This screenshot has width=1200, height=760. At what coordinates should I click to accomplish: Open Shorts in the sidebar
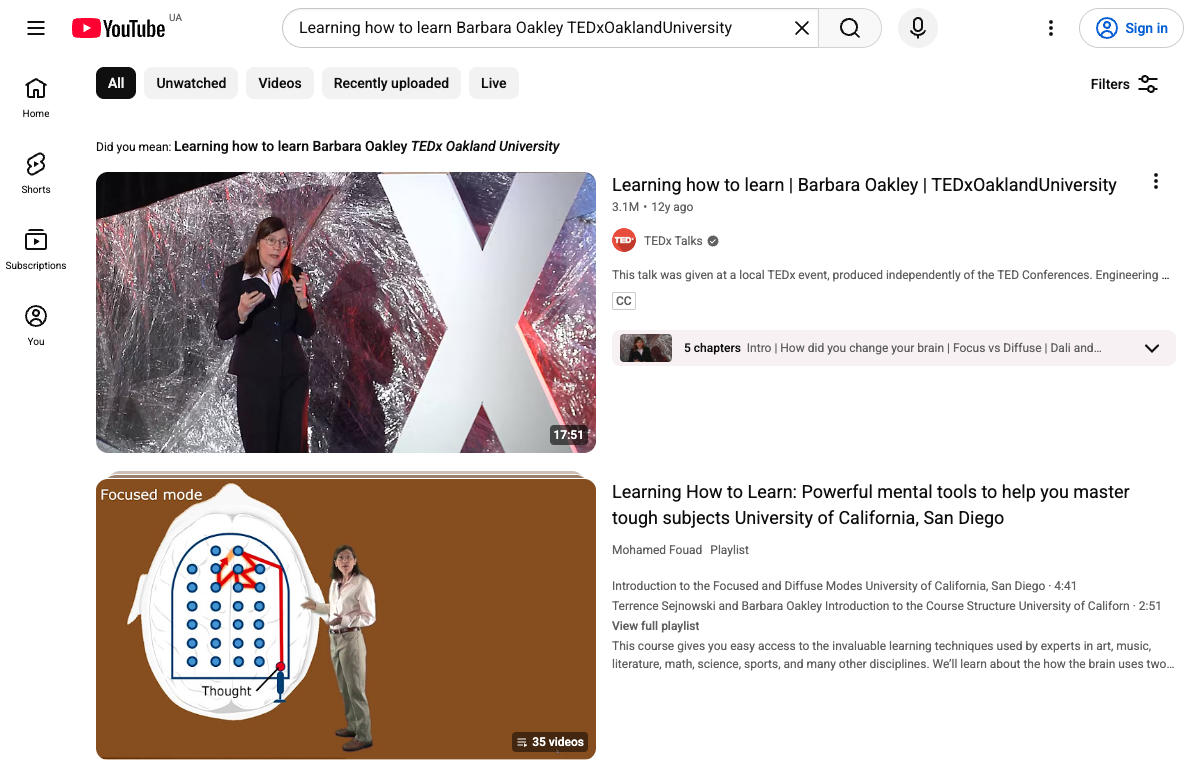coord(36,174)
